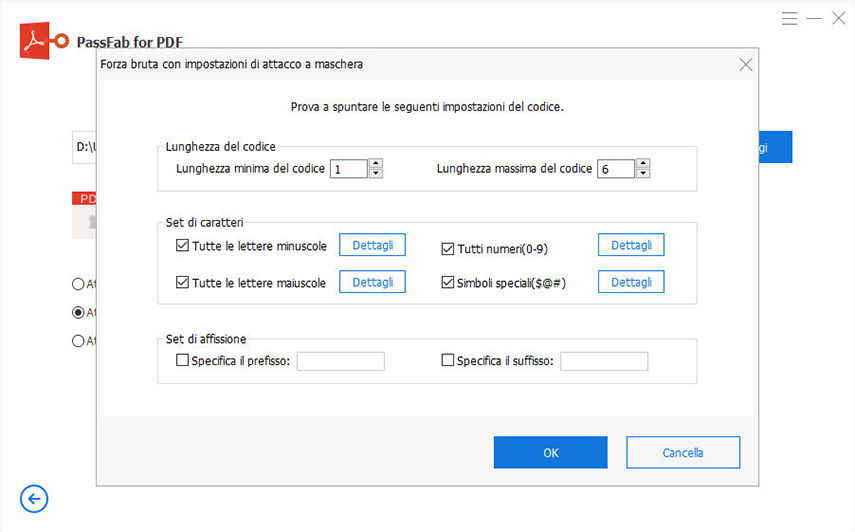Click the minimum code length field
The image size is (855, 532).
coord(349,169)
